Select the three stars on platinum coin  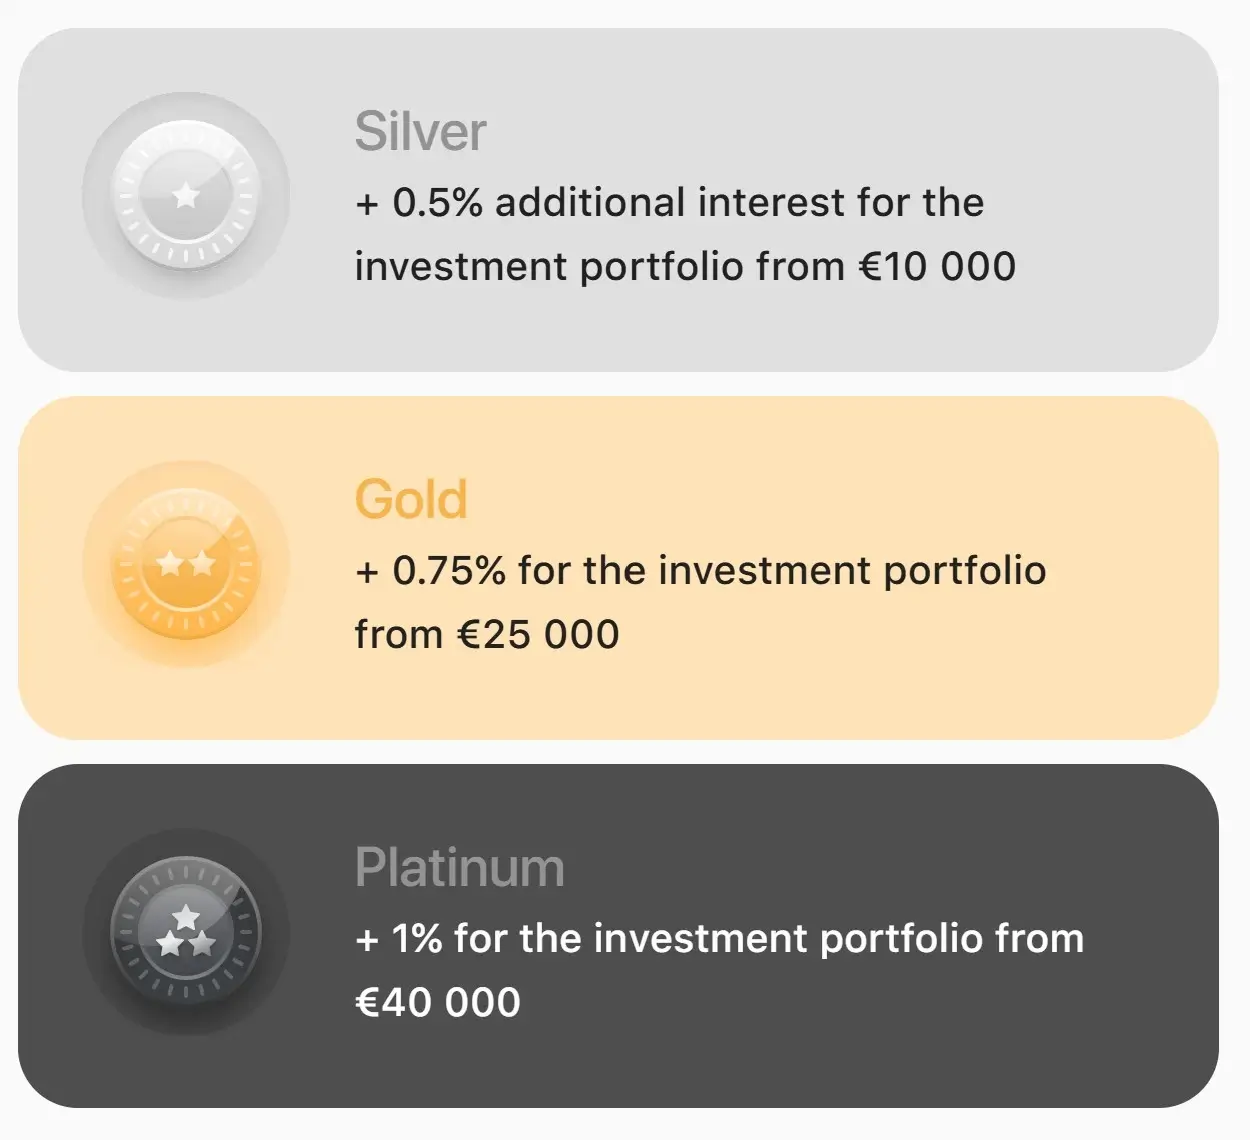(x=186, y=930)
